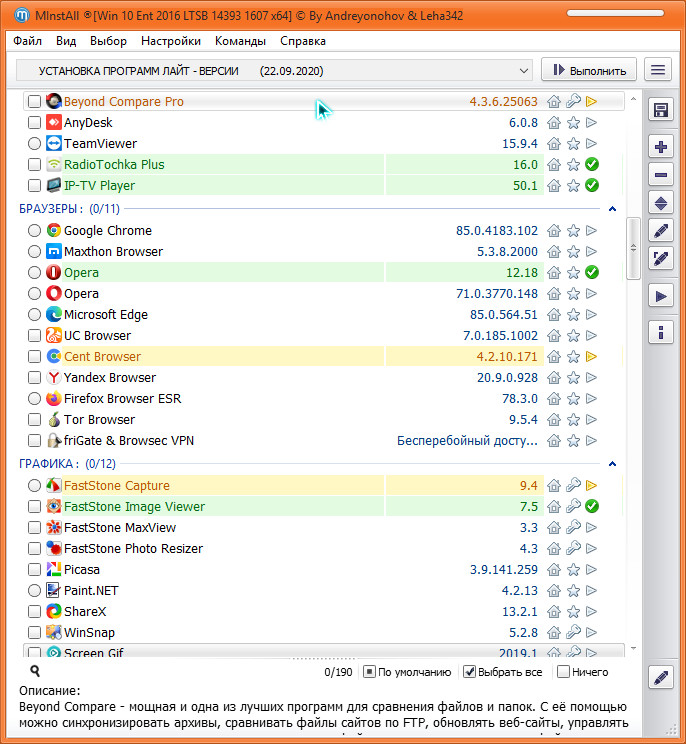Image resolution: width=686 pixels, height=744 pixels.
Task: Click the save icon in the right sidebar
Action: coord(660,110)
